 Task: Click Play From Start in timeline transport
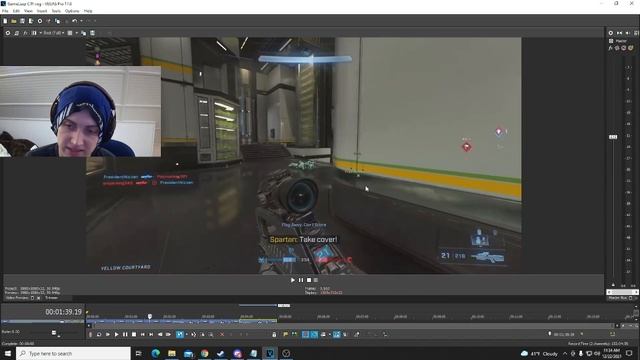click(108, 334)
